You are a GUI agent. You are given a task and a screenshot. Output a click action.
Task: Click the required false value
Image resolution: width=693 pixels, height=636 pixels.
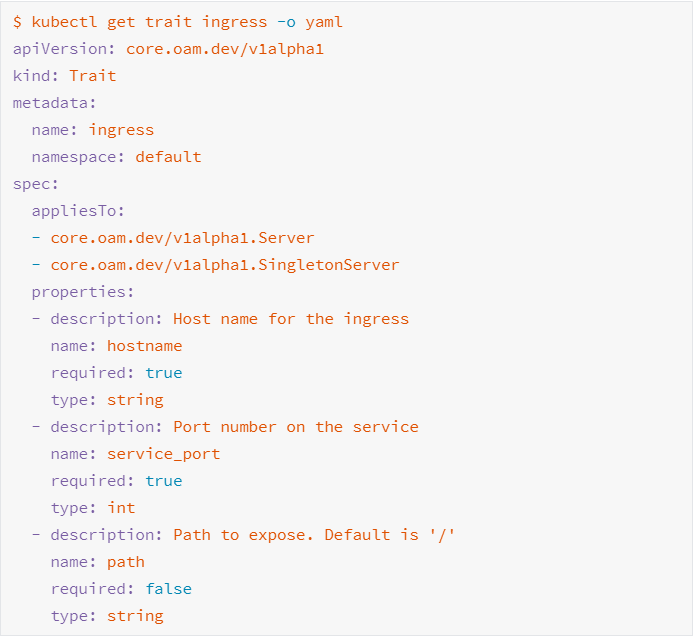pyautogui.click(x=168, y=589)
